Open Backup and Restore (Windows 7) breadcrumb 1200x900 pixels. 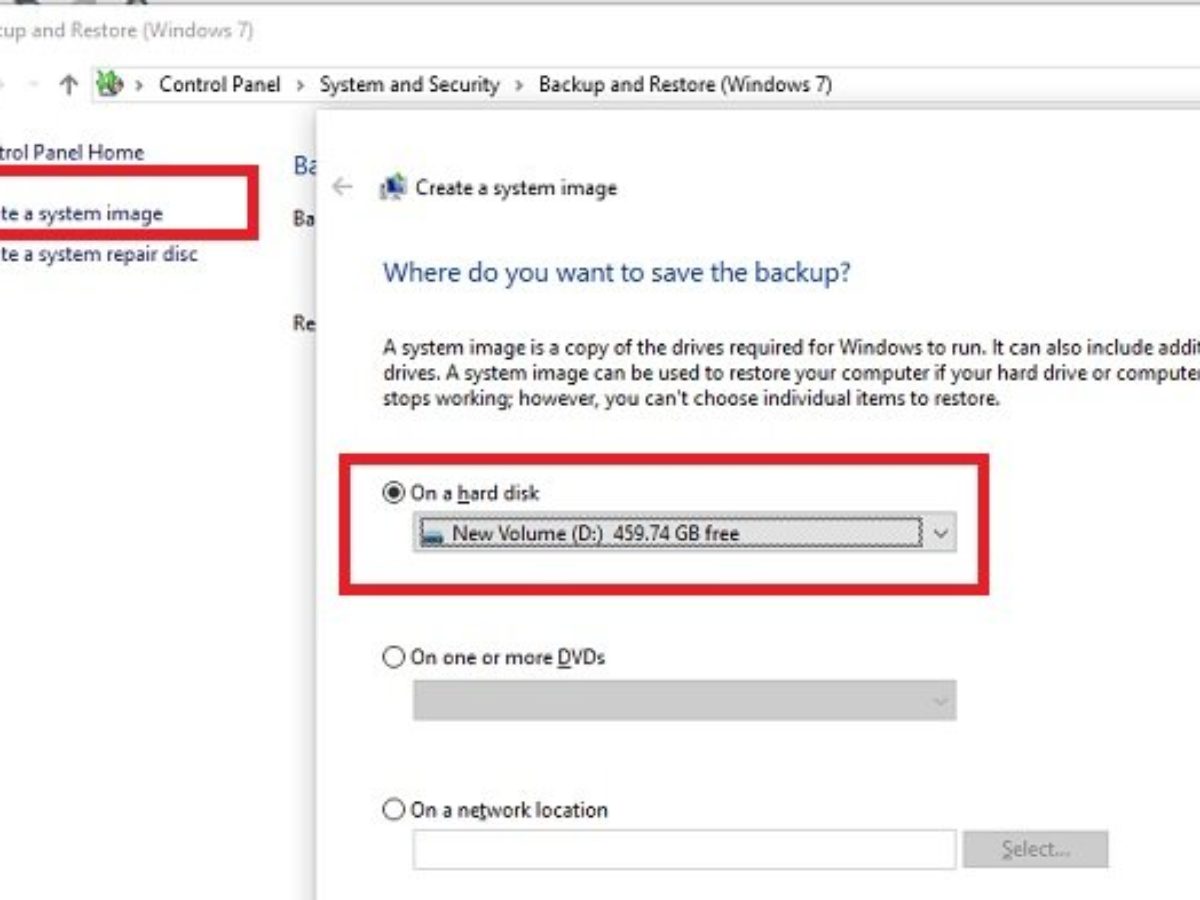point(685,85)
